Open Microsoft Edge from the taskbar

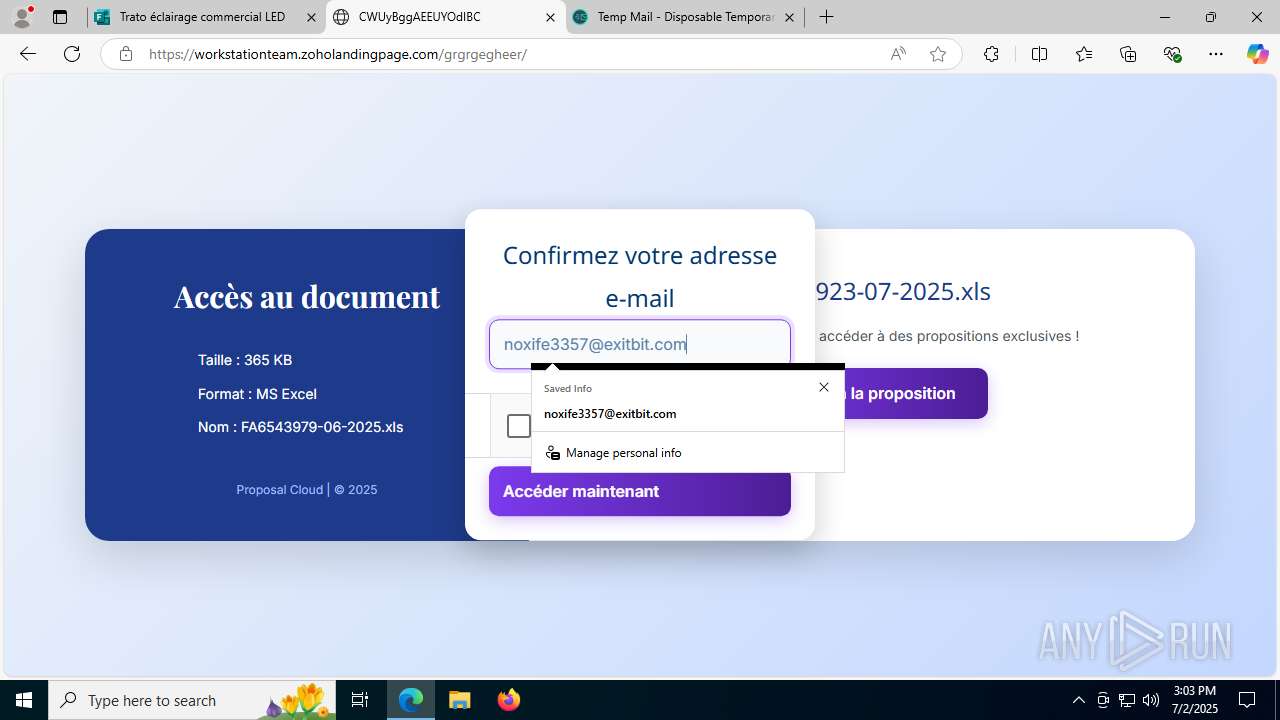(x=411, y=700)
